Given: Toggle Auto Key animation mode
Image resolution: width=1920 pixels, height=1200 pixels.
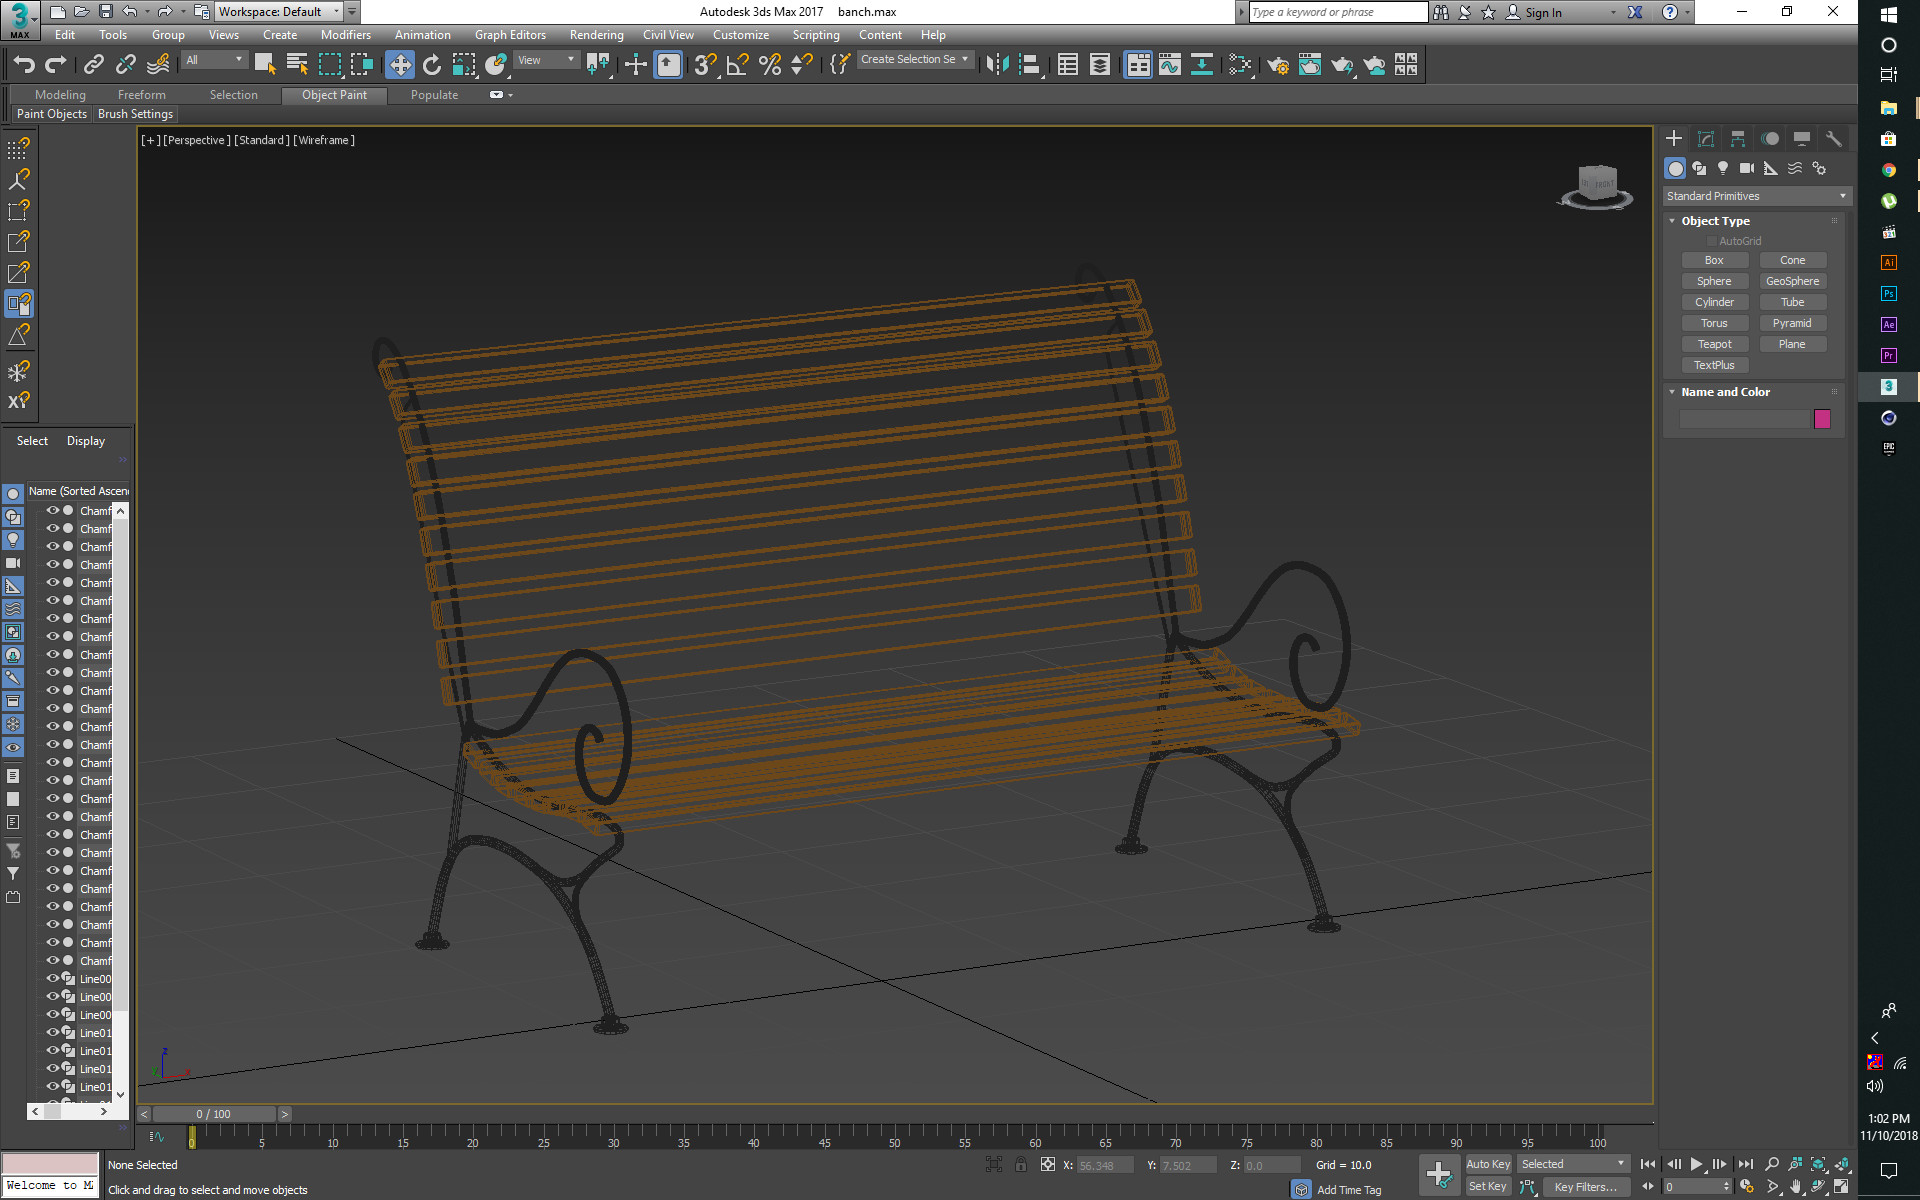Looking at the screenshot, I should (1488, 1164).
